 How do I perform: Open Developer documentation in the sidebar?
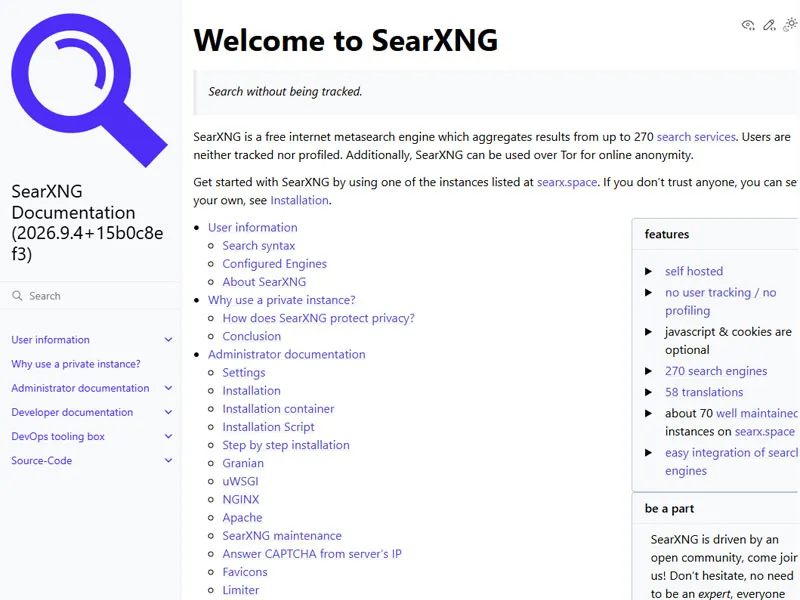point(72,412)
